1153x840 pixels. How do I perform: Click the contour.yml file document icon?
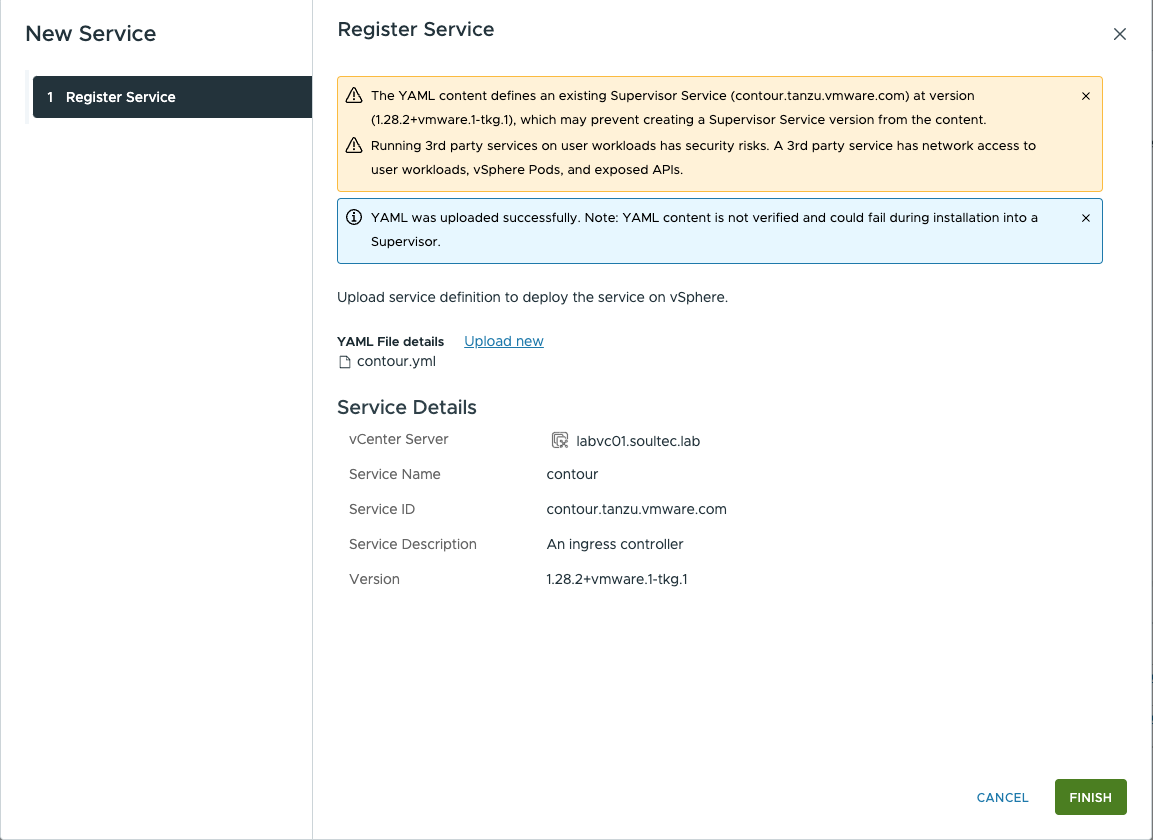pyautogui.click(x=344, y=362)
